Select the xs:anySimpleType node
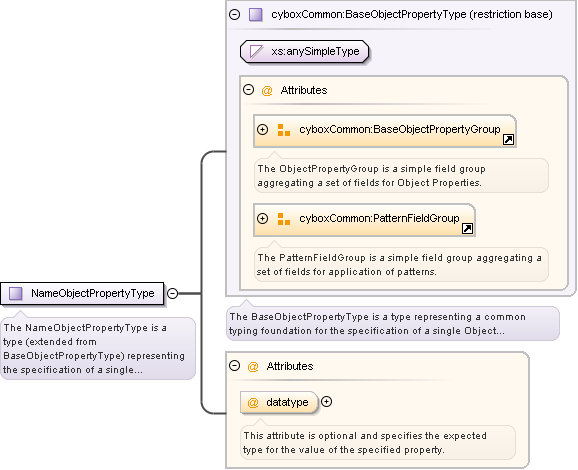 [x=304, y=52]
